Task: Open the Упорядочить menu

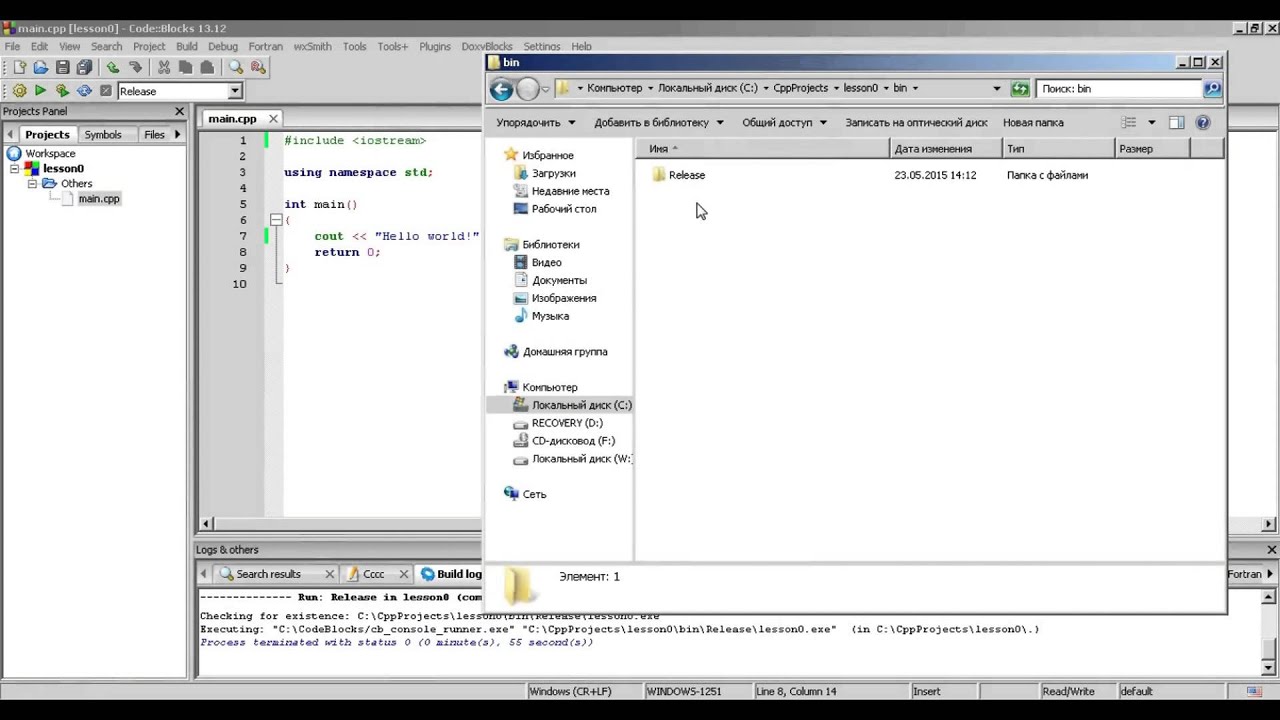Action: click(x=536, y=122)
